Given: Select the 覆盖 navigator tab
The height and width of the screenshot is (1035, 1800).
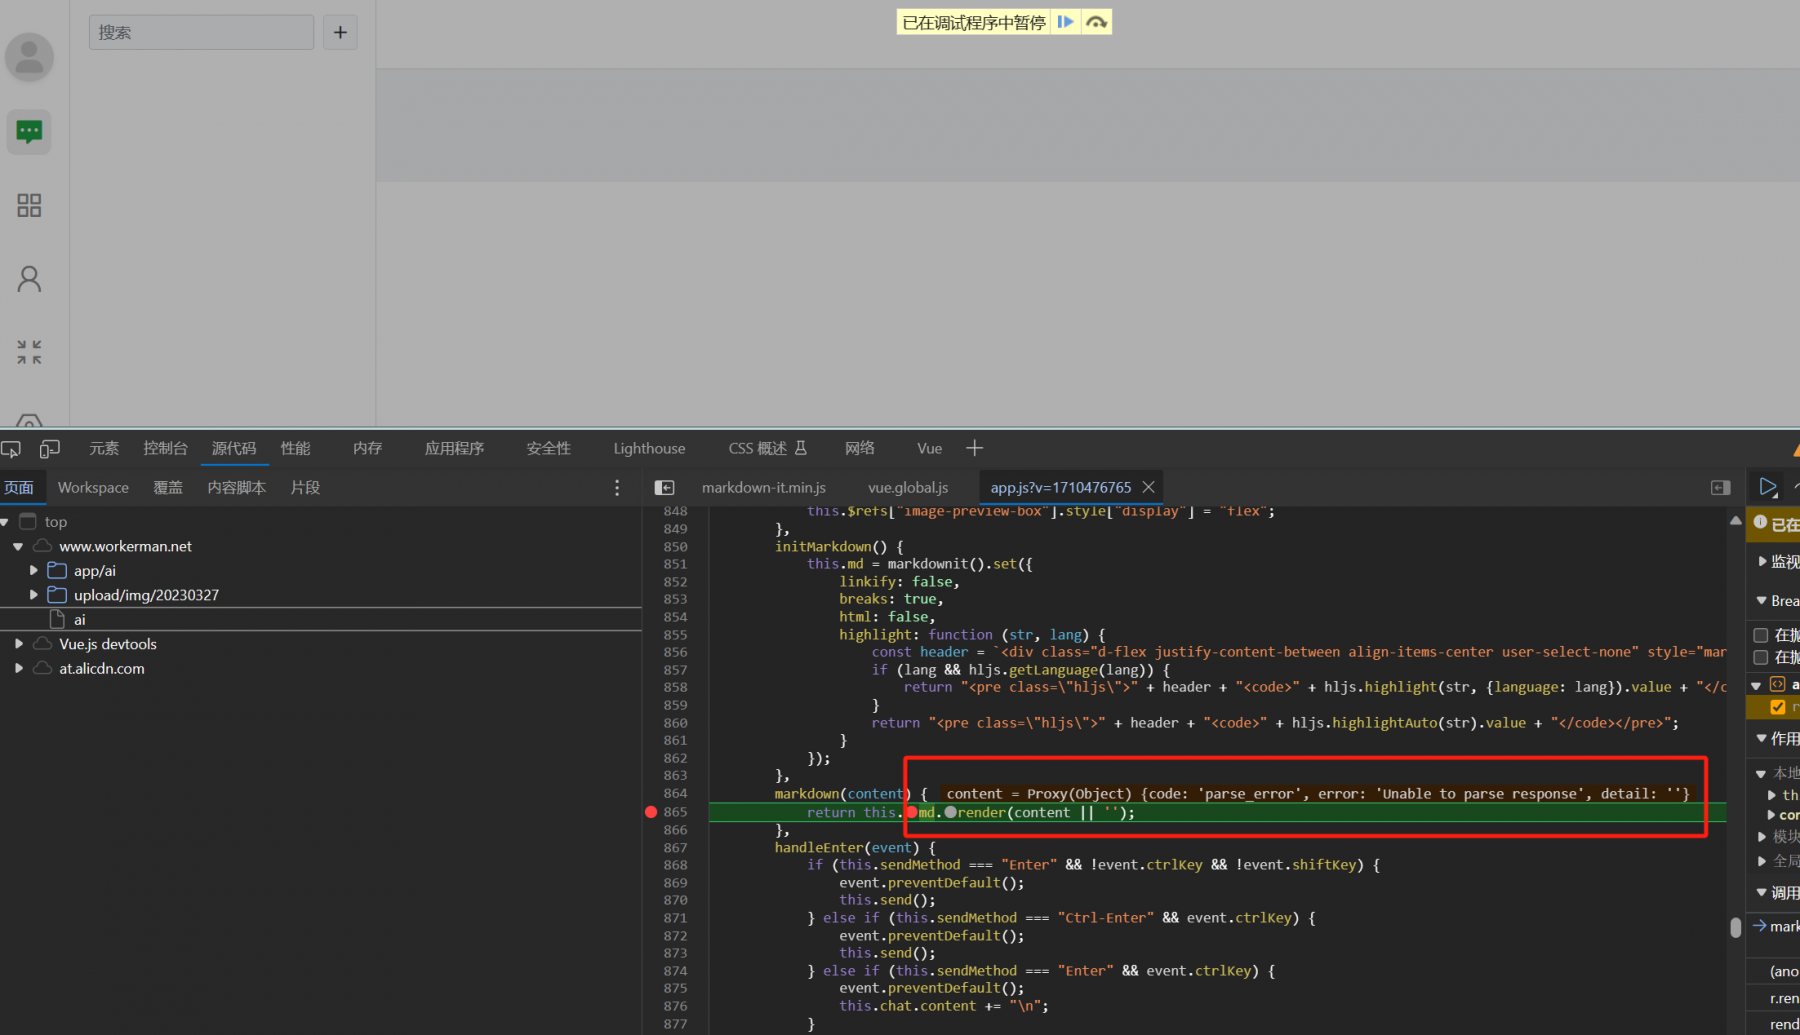Looking at the screenshot, I should (168, 487).
